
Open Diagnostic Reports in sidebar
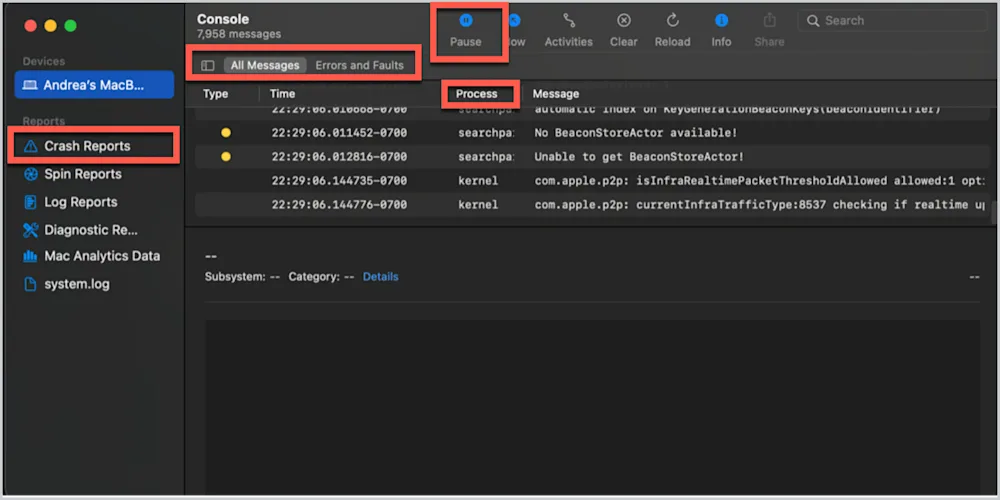click(93, 230)
